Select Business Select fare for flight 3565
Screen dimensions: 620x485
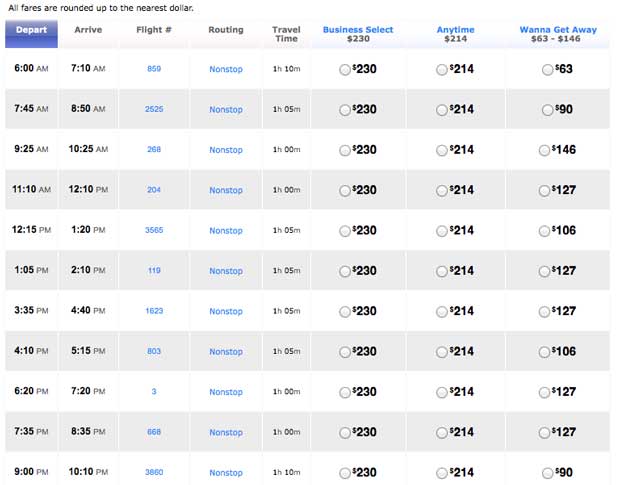tap(345, 231)
